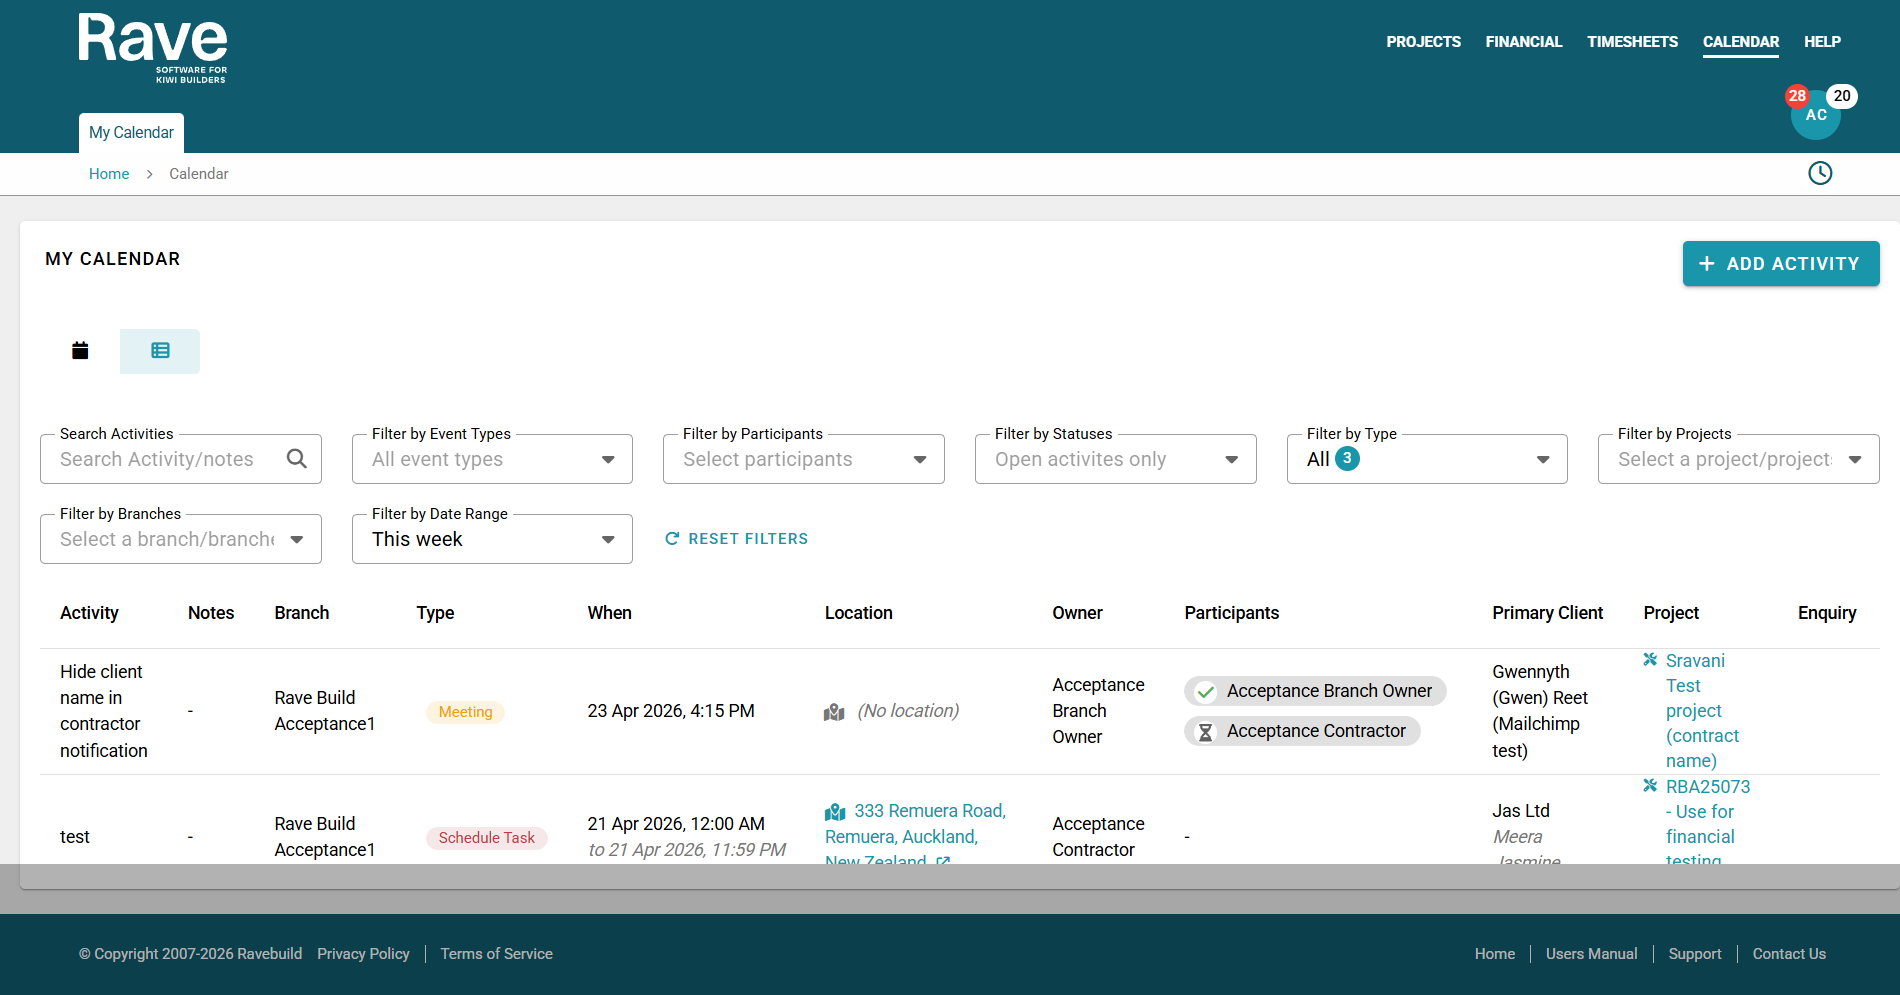Open the Projects menu
1900x995 pixels.
point(1423,42)
